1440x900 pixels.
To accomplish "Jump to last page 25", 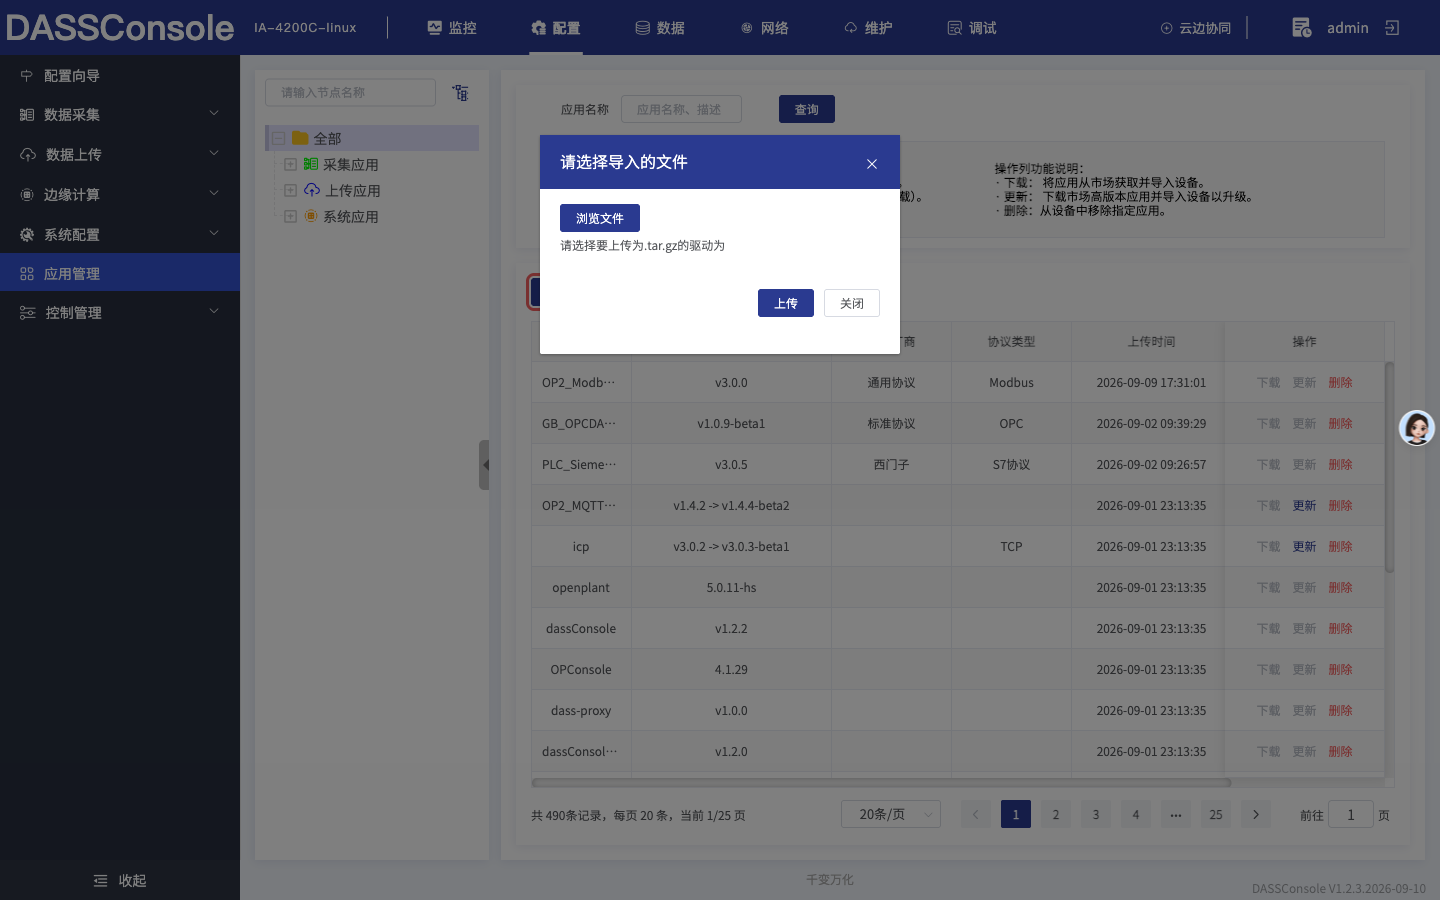I will click(x=1216, y=814).
